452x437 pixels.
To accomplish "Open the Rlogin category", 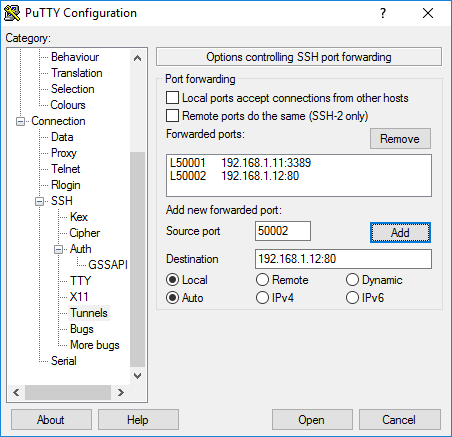I will click(x=66, y=185).
